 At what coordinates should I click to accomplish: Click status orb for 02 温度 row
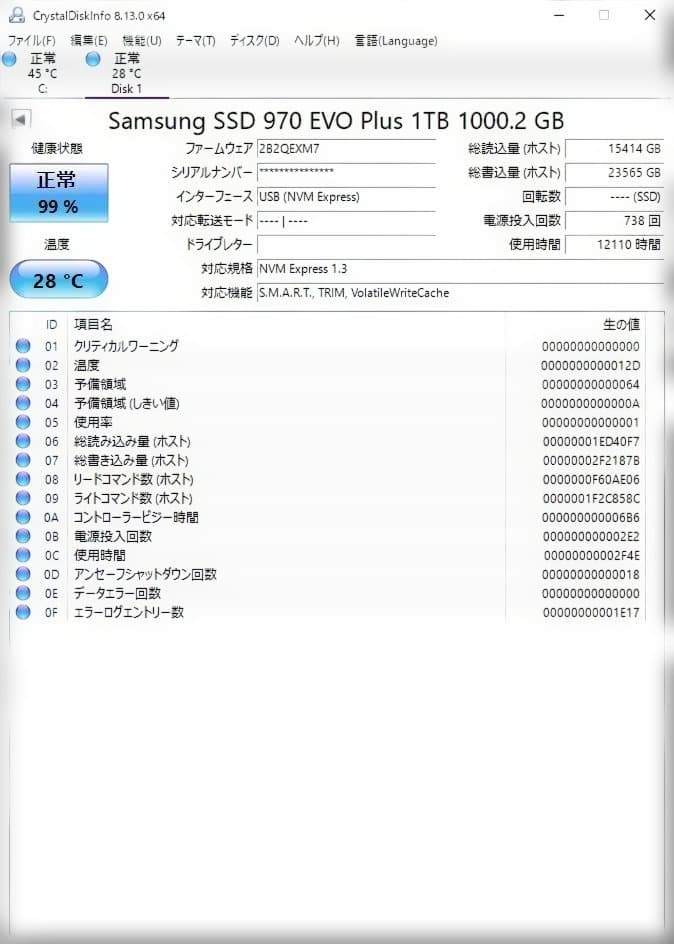click(x=23, y=365)
